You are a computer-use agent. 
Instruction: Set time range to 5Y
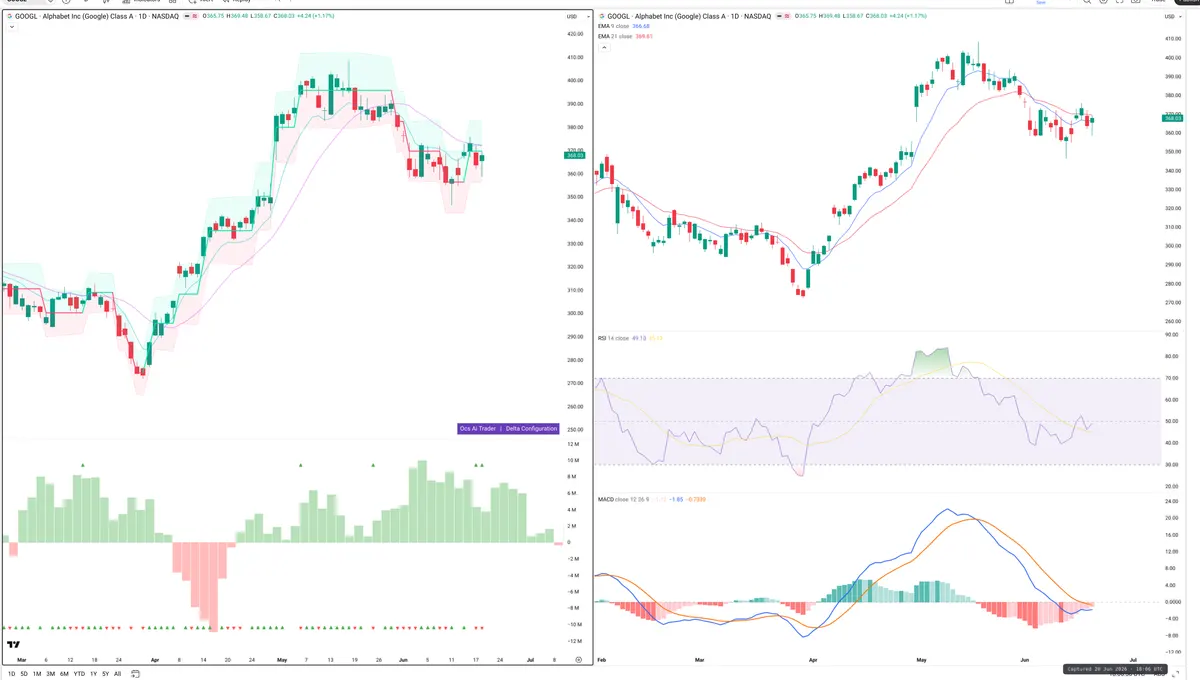105,674
